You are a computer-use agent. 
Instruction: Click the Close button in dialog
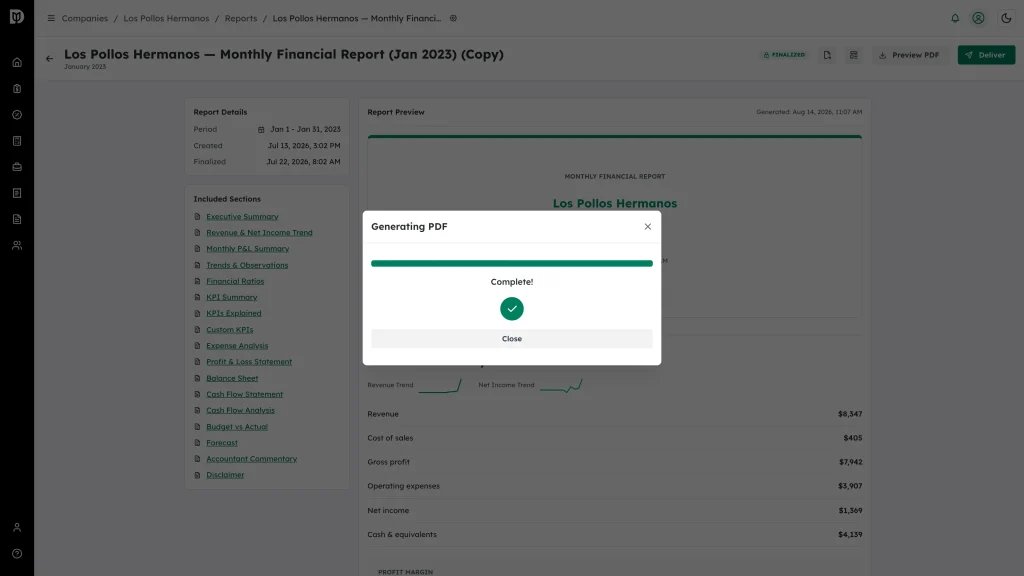tap(511, 338)
